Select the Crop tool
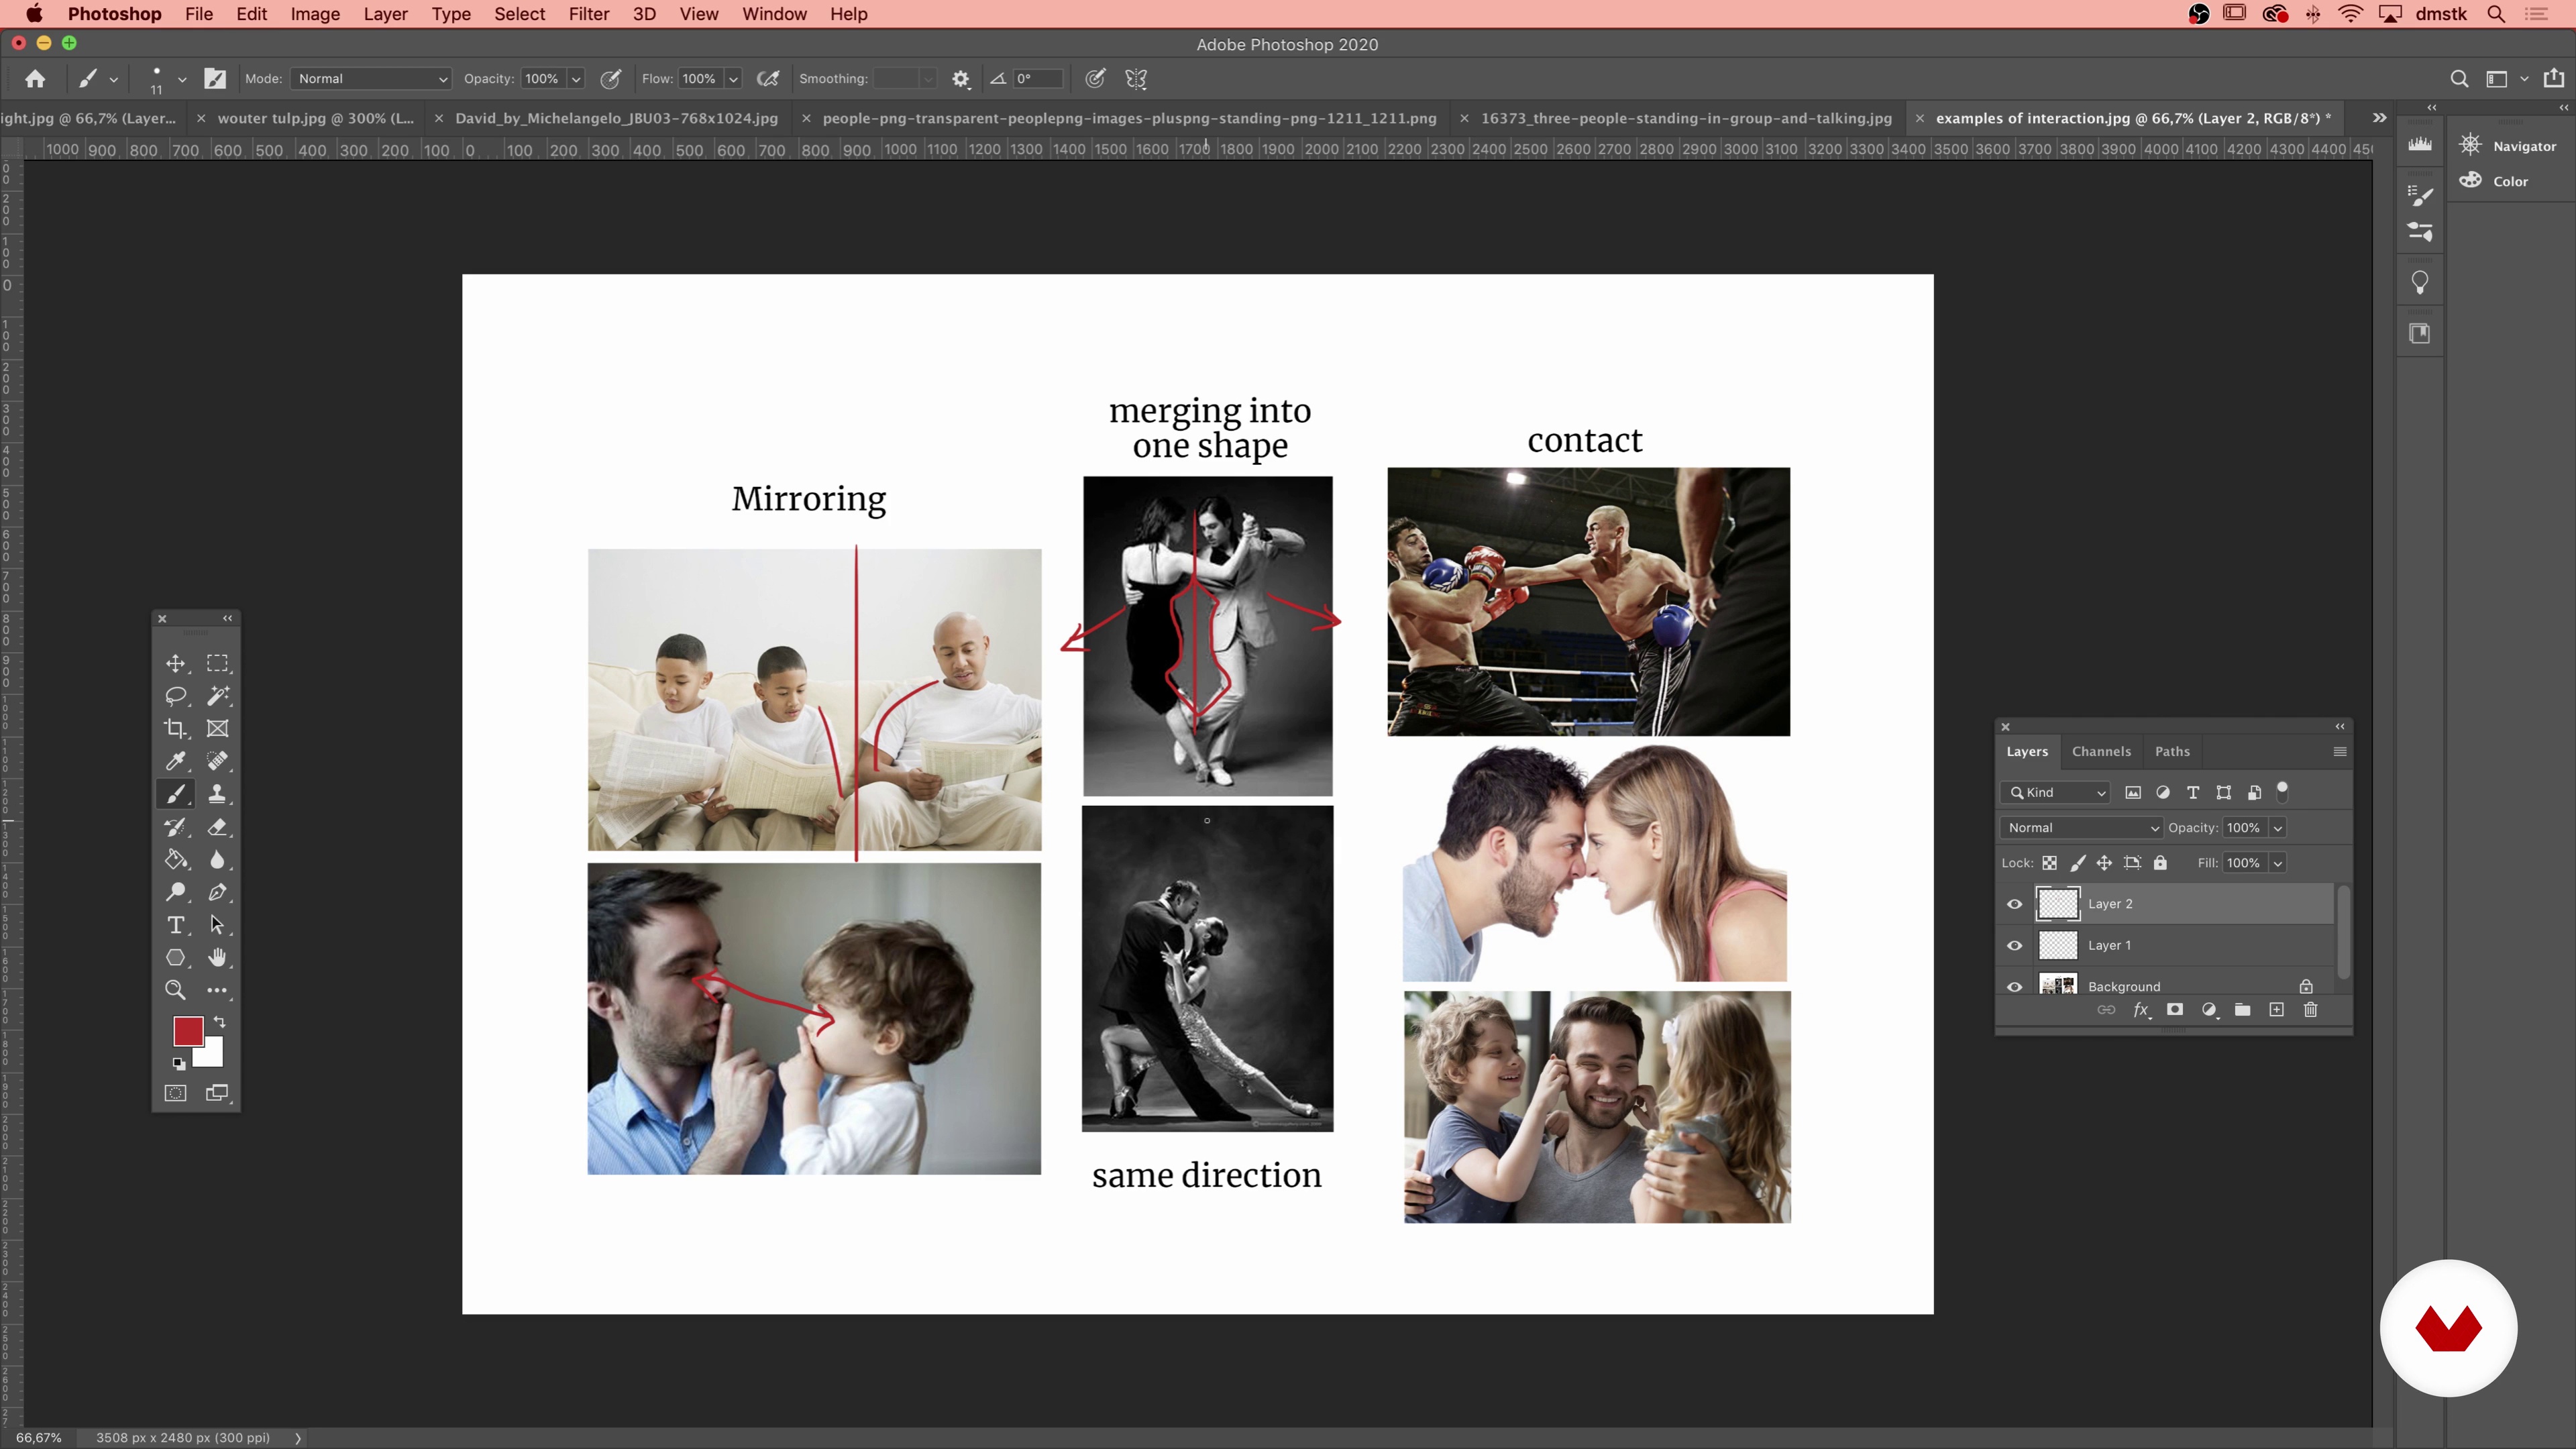This screenshot has height=1449, width=2576. pos(175,729)
